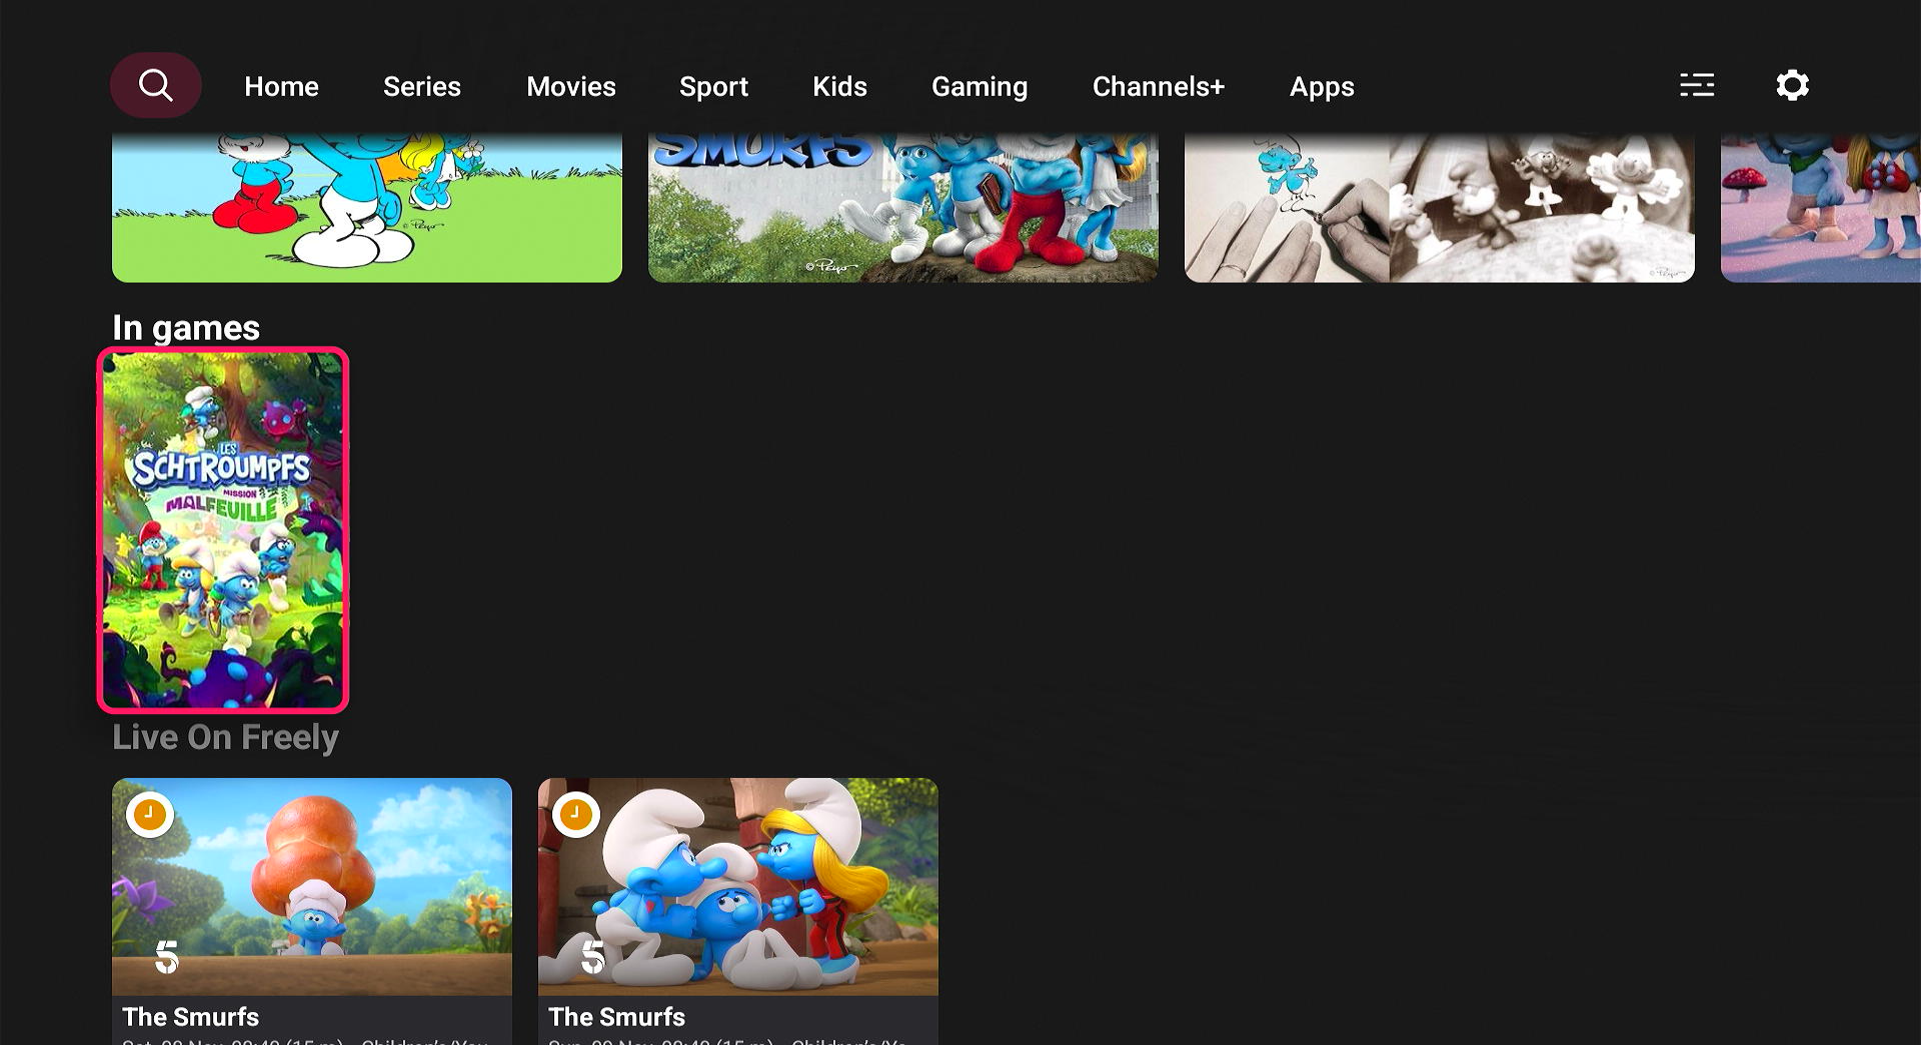Image resolution: width=1921 pixels, height=1045 pixels.
Task: Click the 'In games' section heading
Action: [x=186, y=328]
